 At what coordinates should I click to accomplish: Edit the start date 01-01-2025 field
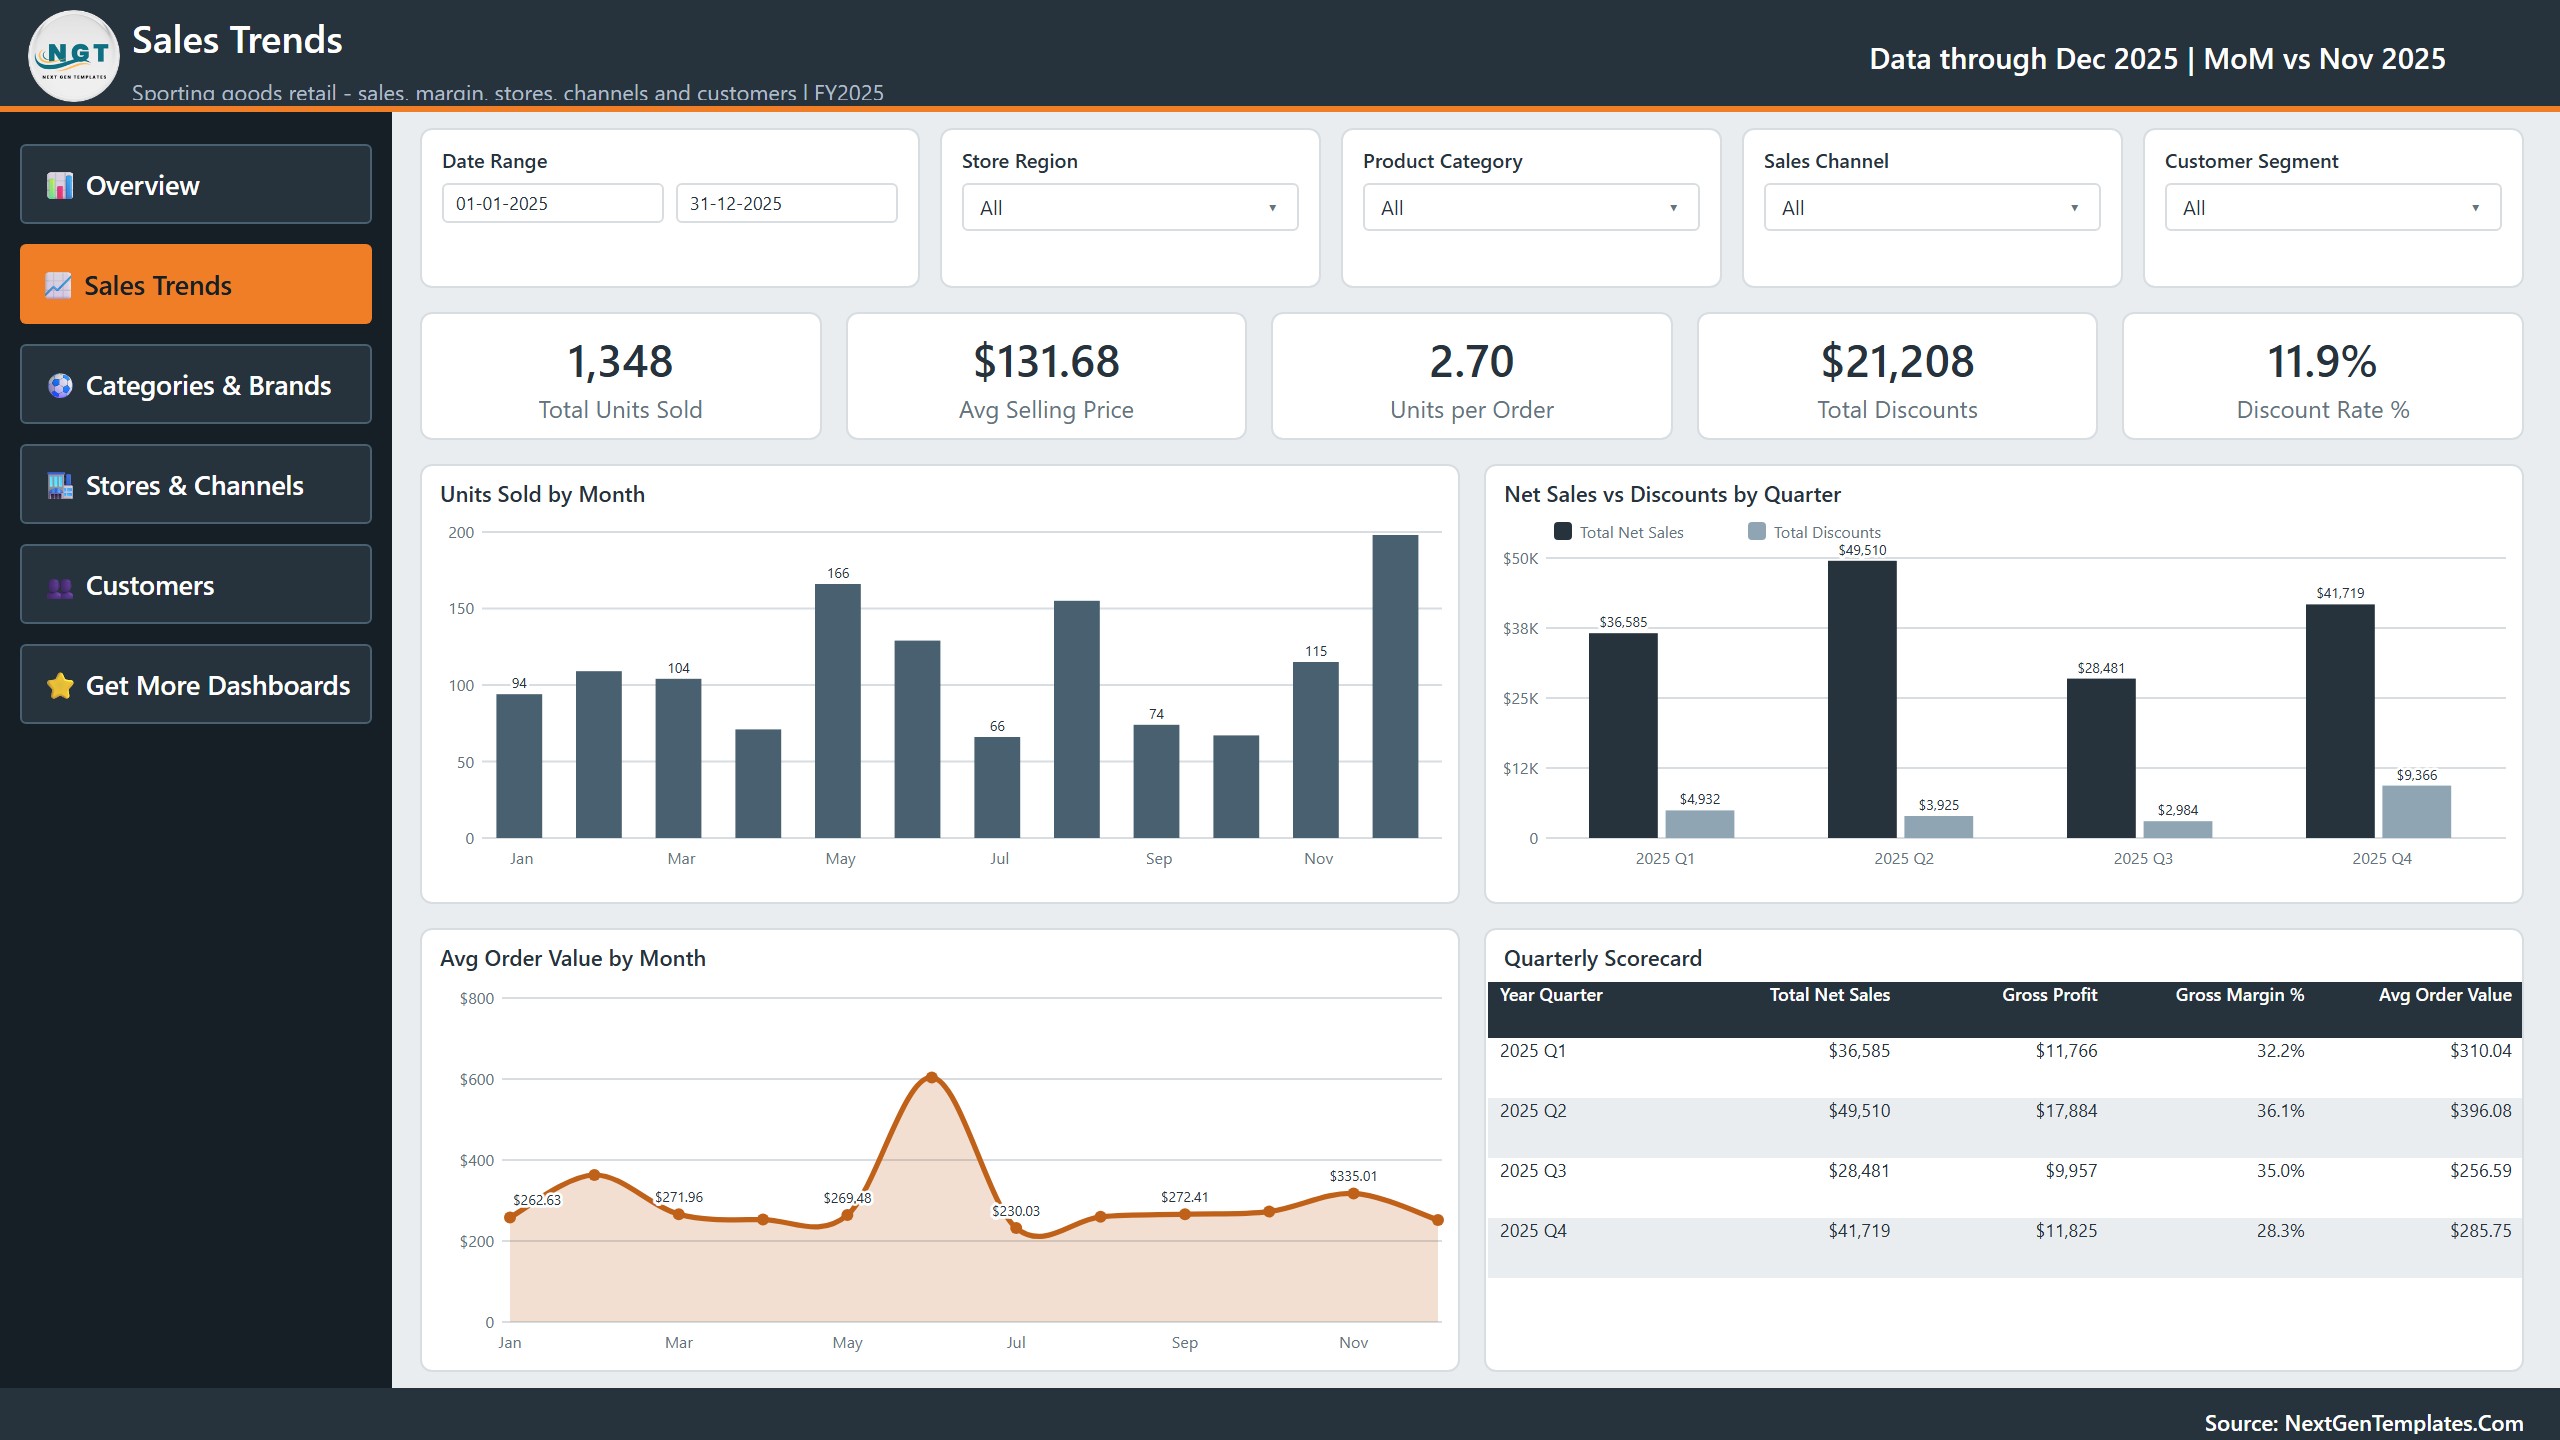pos(553,203)
